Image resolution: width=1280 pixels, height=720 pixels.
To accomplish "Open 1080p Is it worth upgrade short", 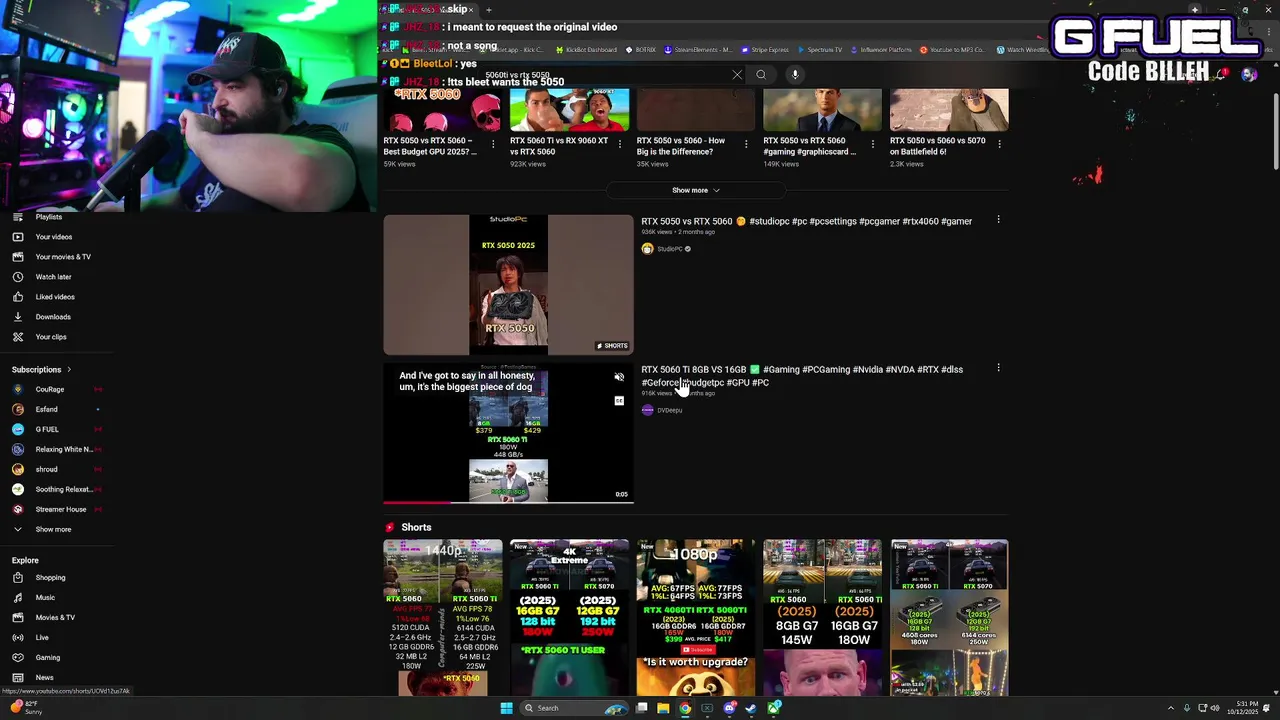I will (696, 617).
